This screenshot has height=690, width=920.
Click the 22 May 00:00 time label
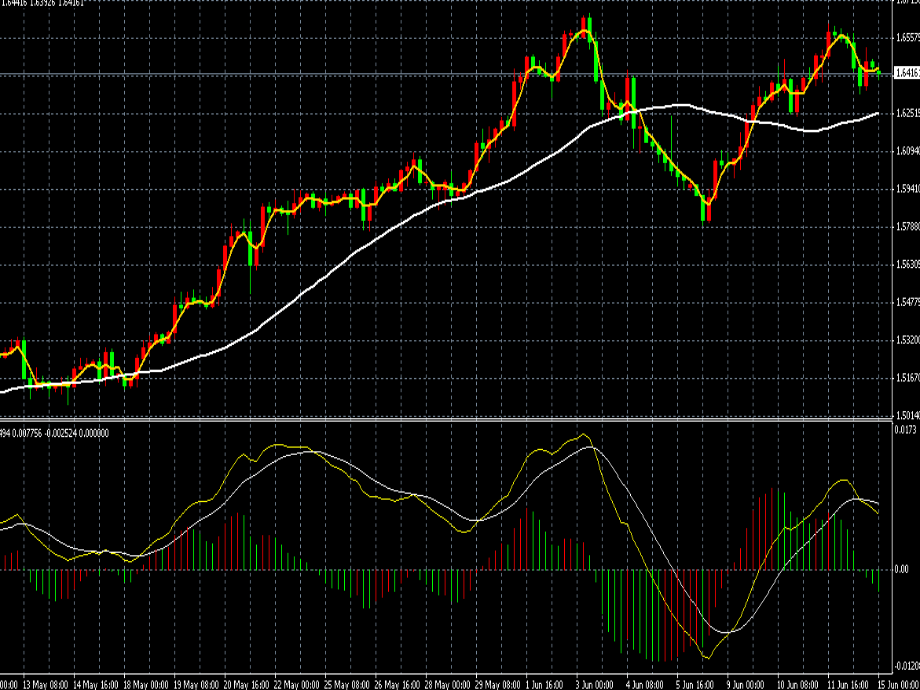click(x=297, y=685)
